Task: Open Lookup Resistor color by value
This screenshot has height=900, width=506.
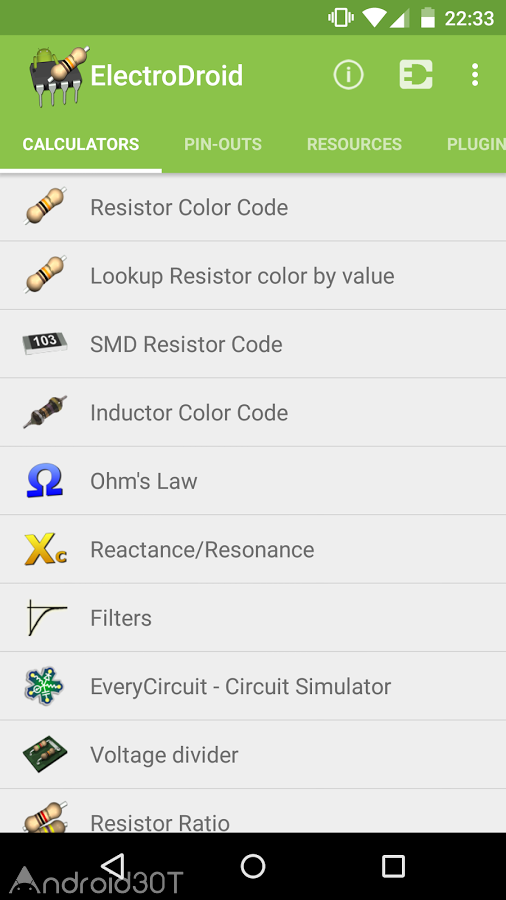Action: pyautogui.click(x=253, y=276)
